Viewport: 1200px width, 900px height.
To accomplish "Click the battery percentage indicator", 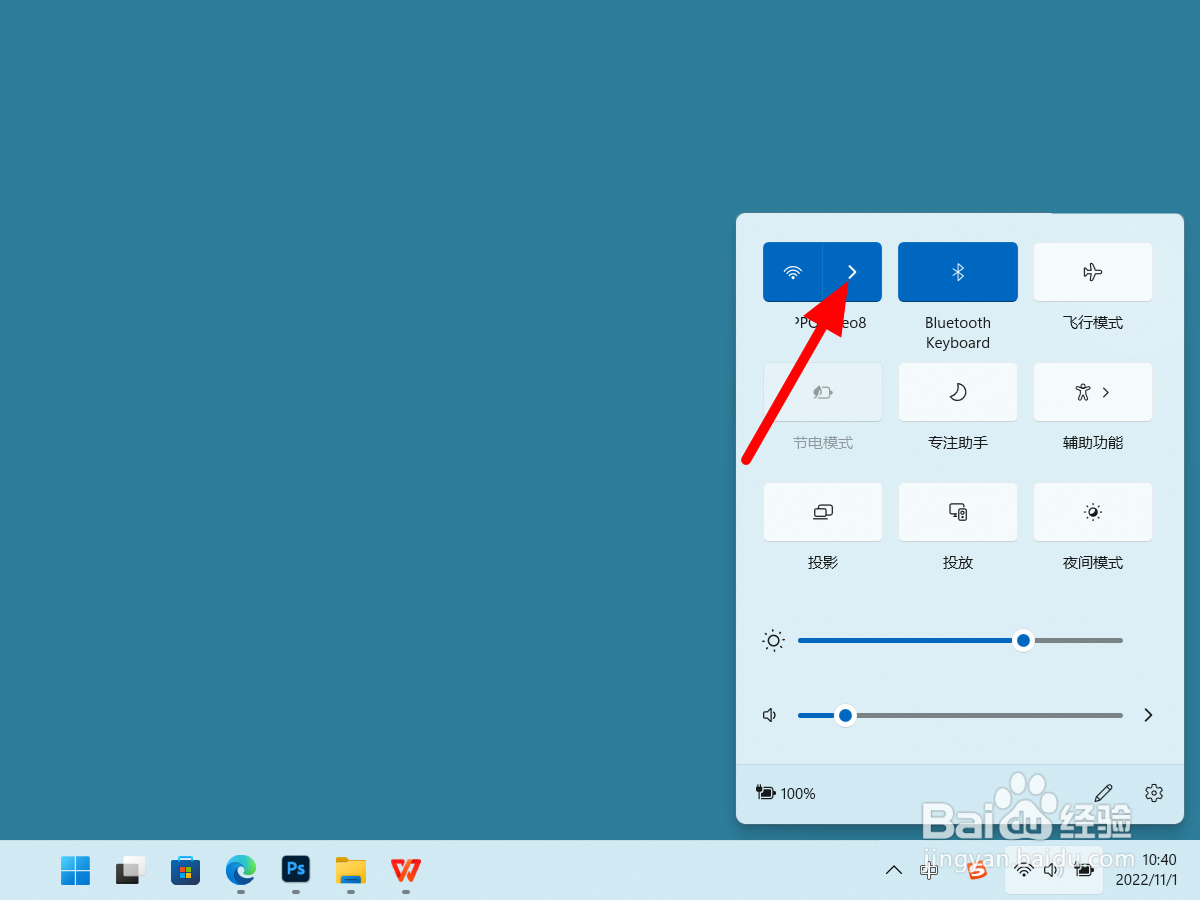I will tap(786, 793).
